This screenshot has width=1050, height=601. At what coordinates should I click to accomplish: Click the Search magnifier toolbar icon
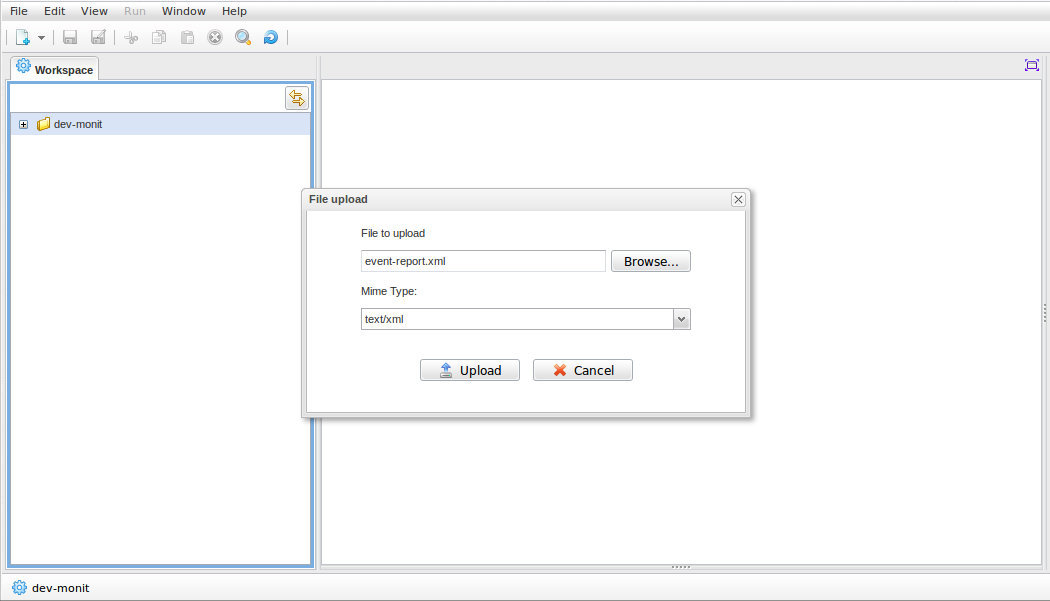pyautogui.click(x=243, y=38)
